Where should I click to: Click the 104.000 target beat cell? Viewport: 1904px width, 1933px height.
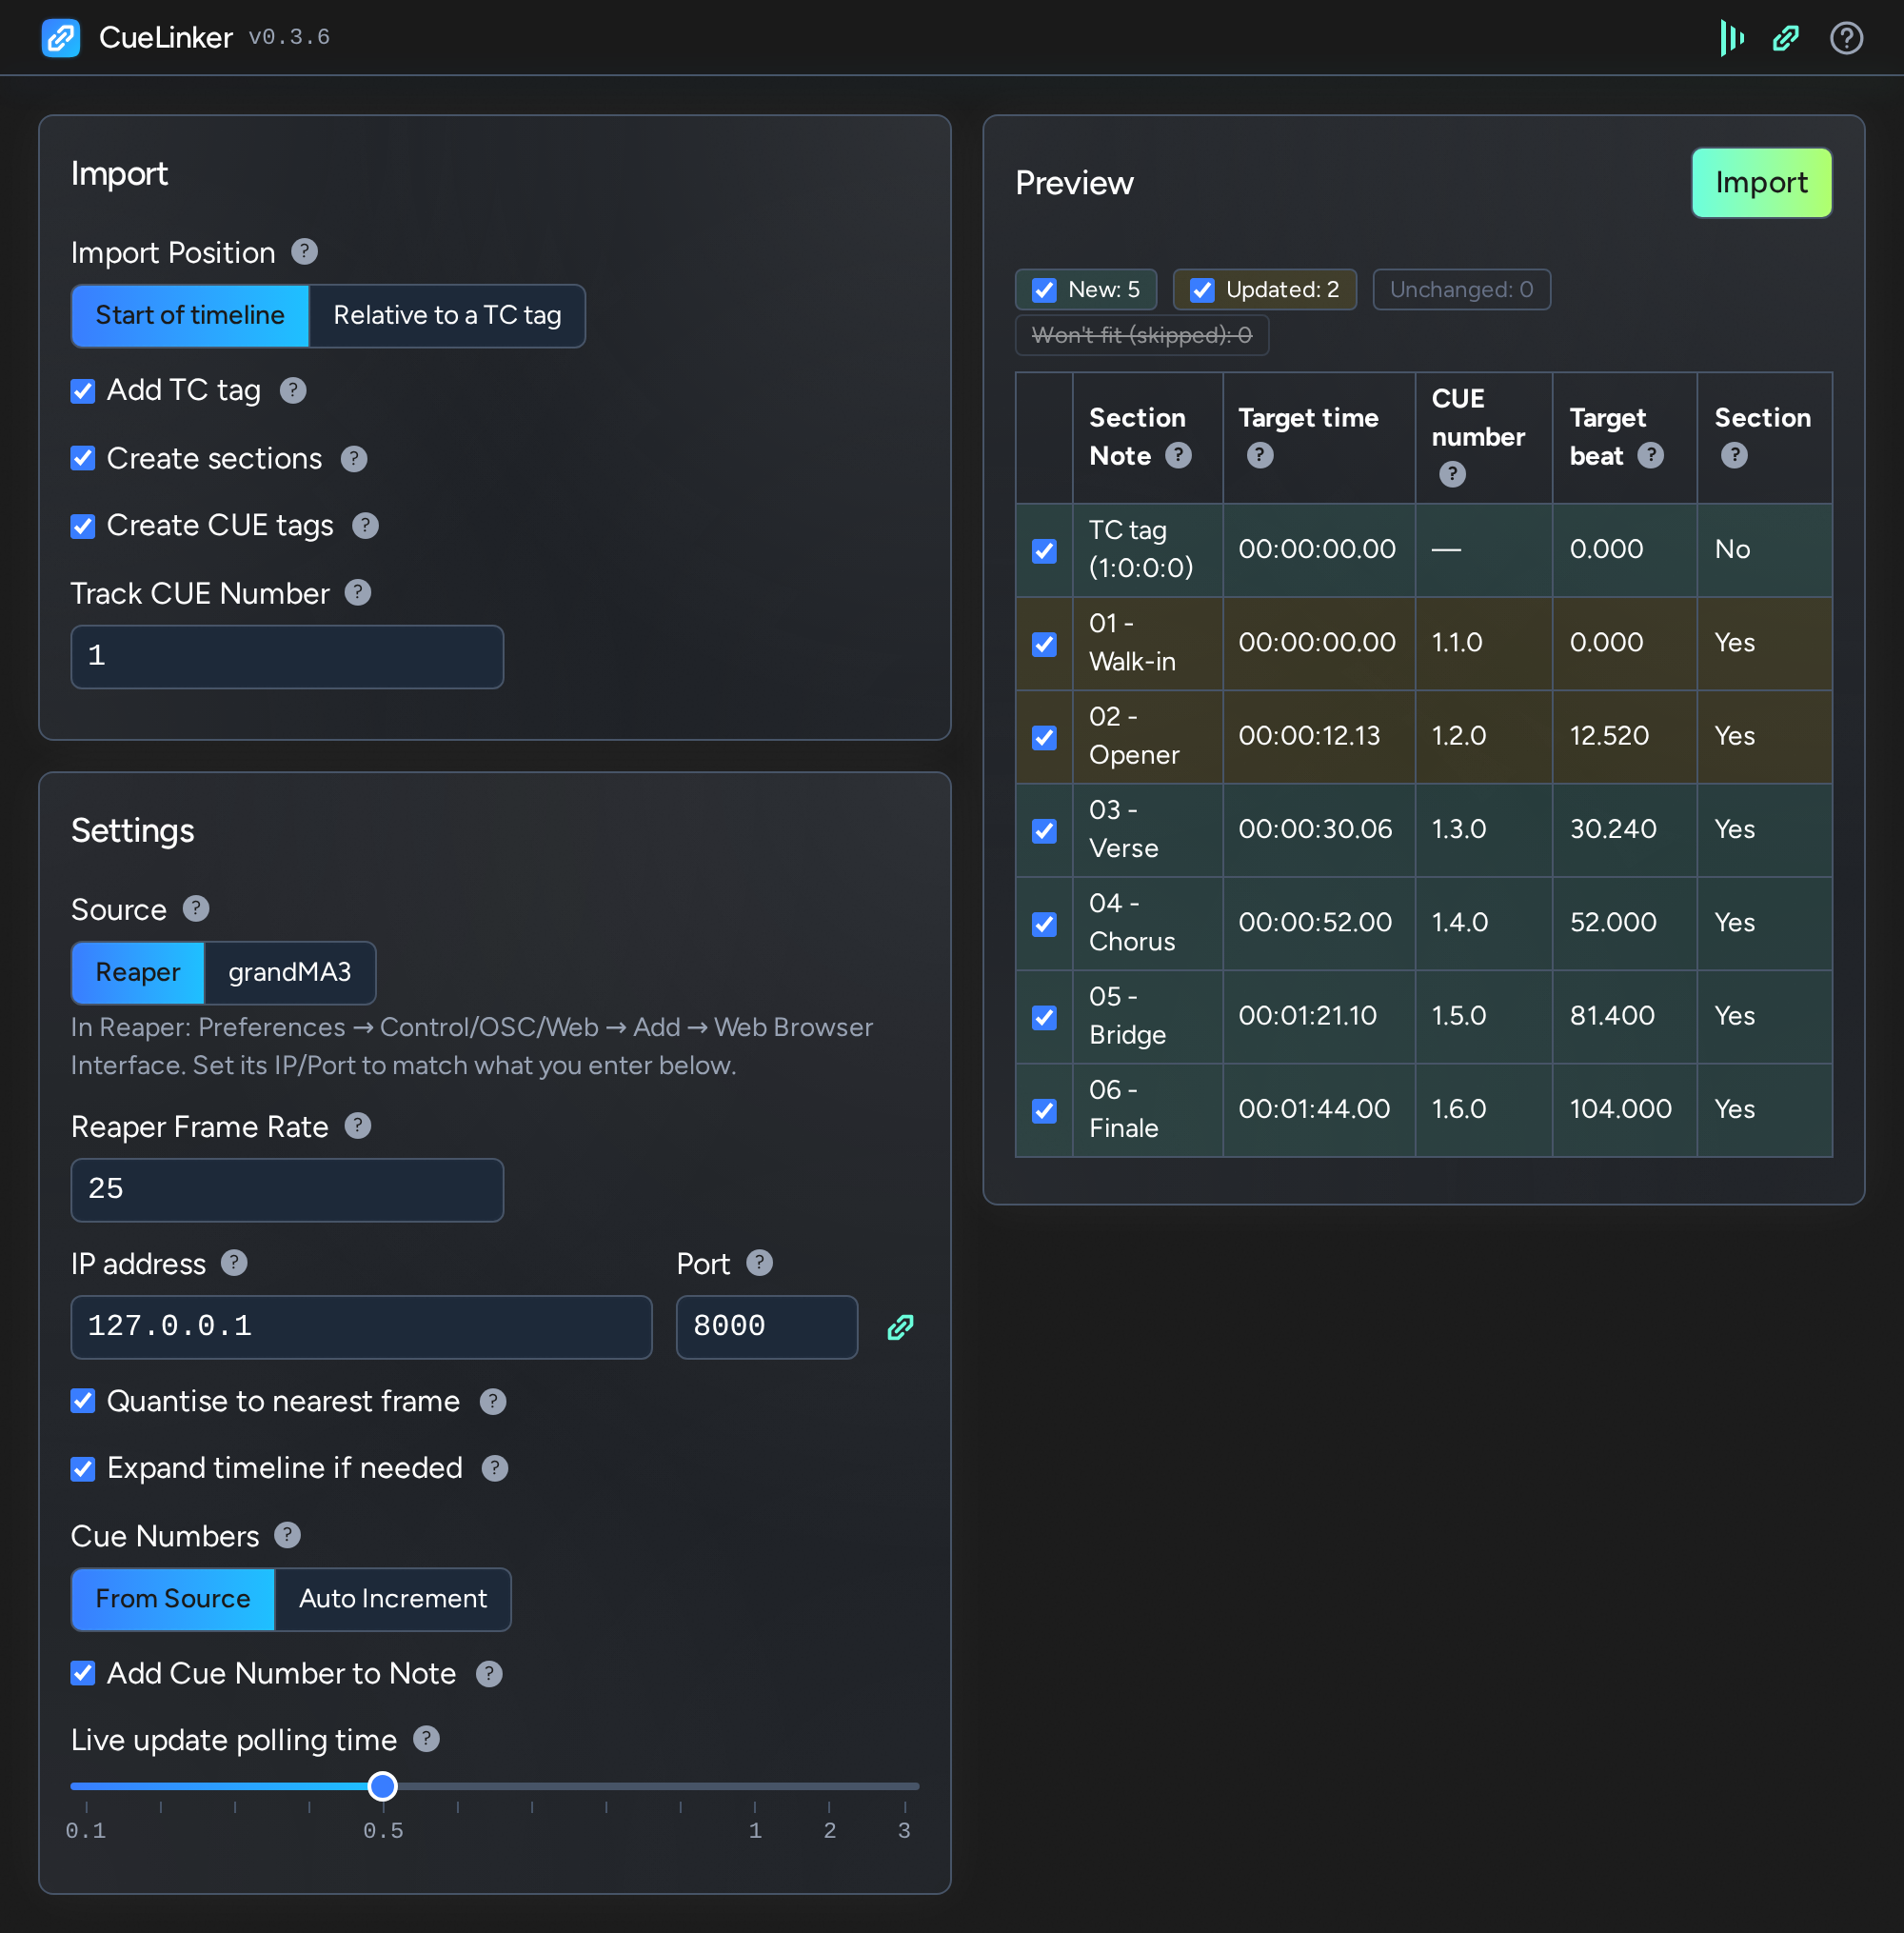coord(1624,1110)
